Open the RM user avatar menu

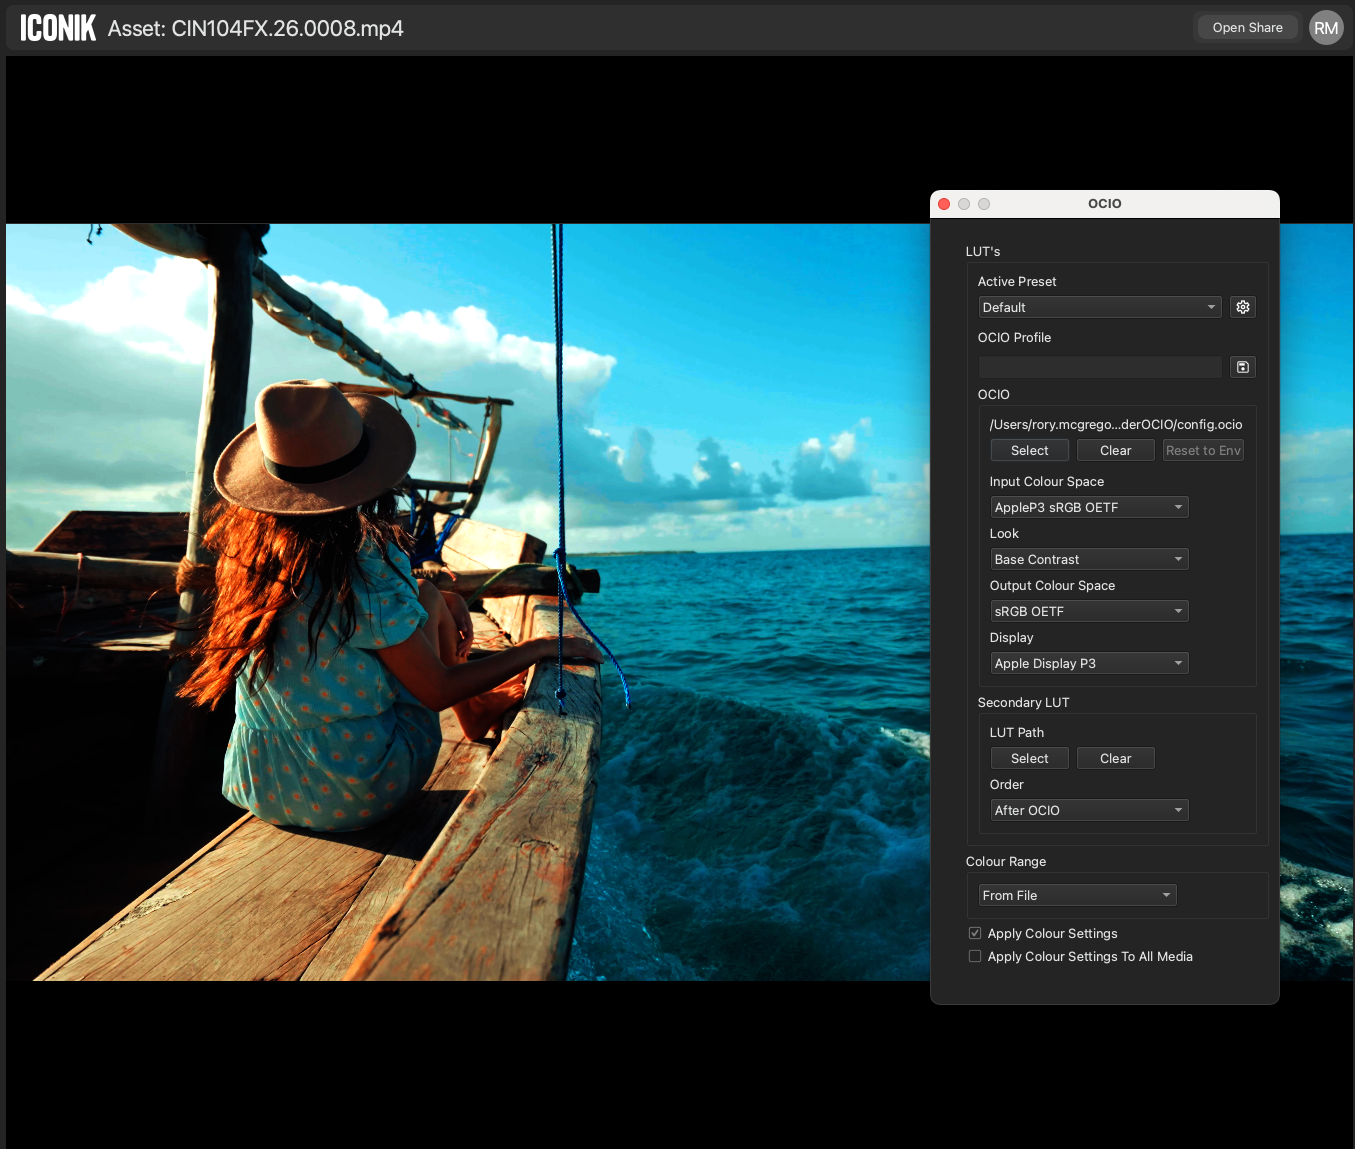click(1325, 28)
